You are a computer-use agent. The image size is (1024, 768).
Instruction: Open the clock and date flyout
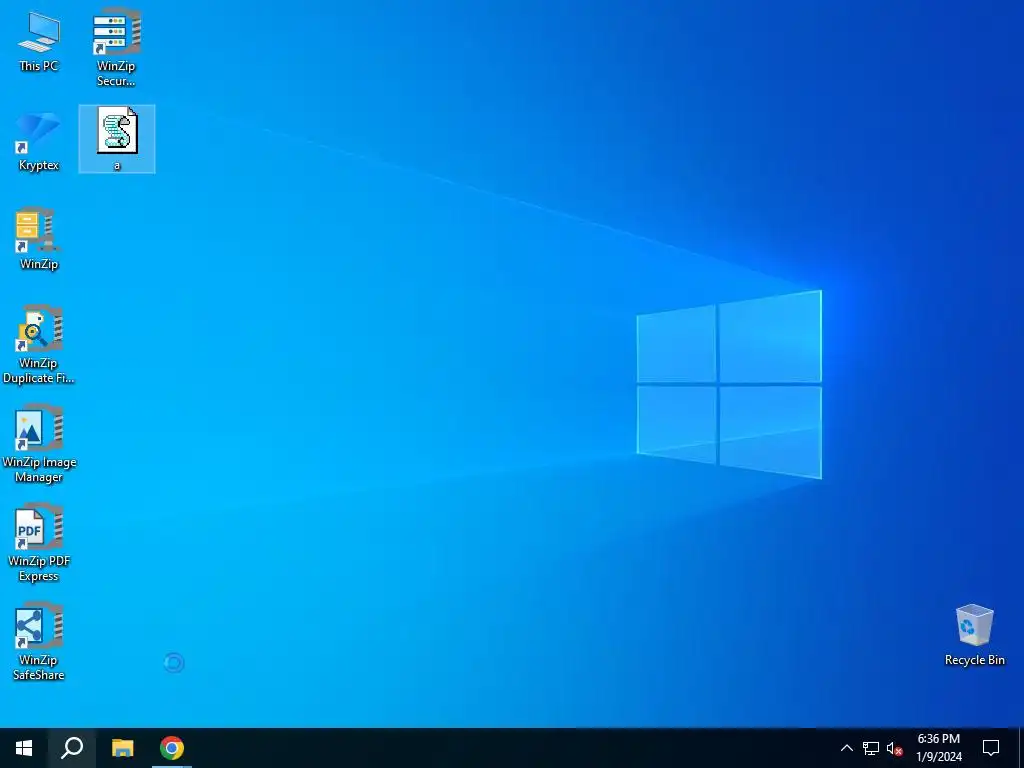[939, 748]
